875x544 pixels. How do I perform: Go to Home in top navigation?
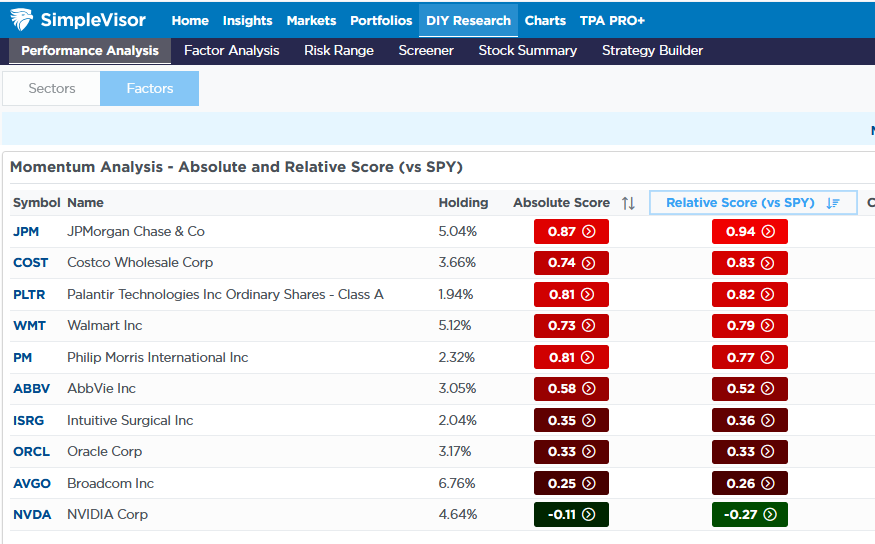click(x=190, y=21)
